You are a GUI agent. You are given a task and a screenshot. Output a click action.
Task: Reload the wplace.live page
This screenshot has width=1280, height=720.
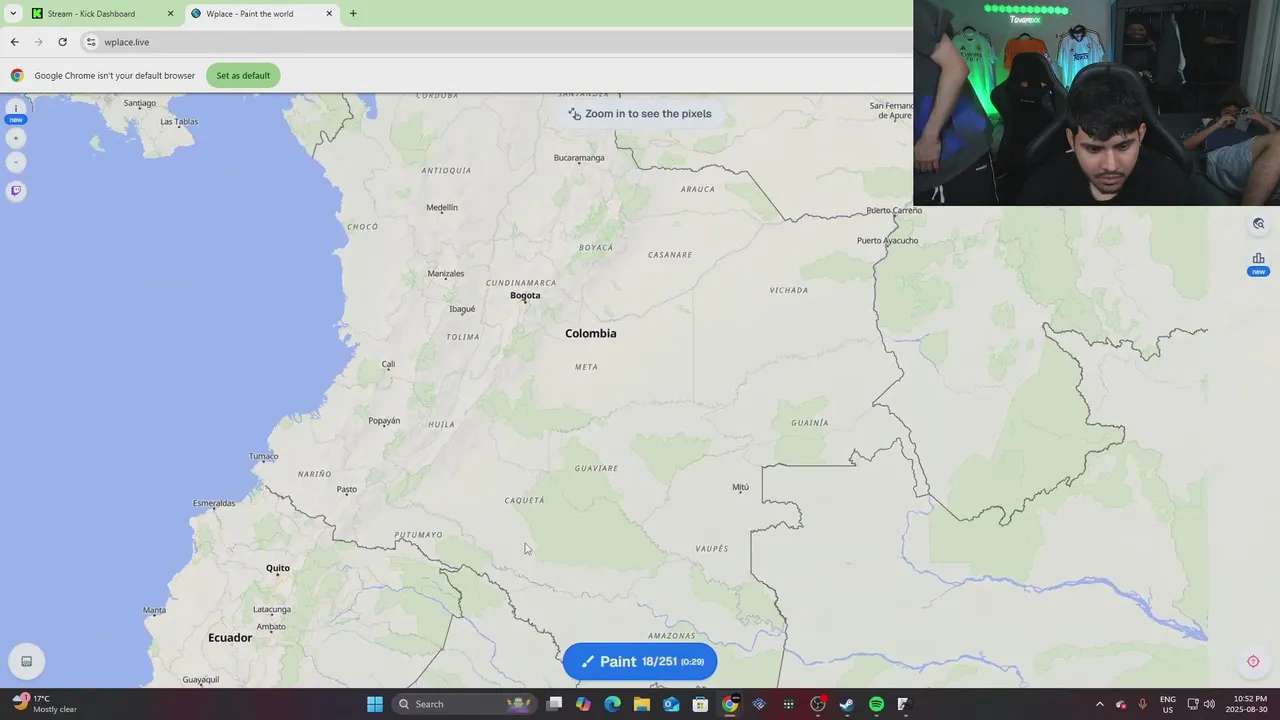(x=62, y=42)
